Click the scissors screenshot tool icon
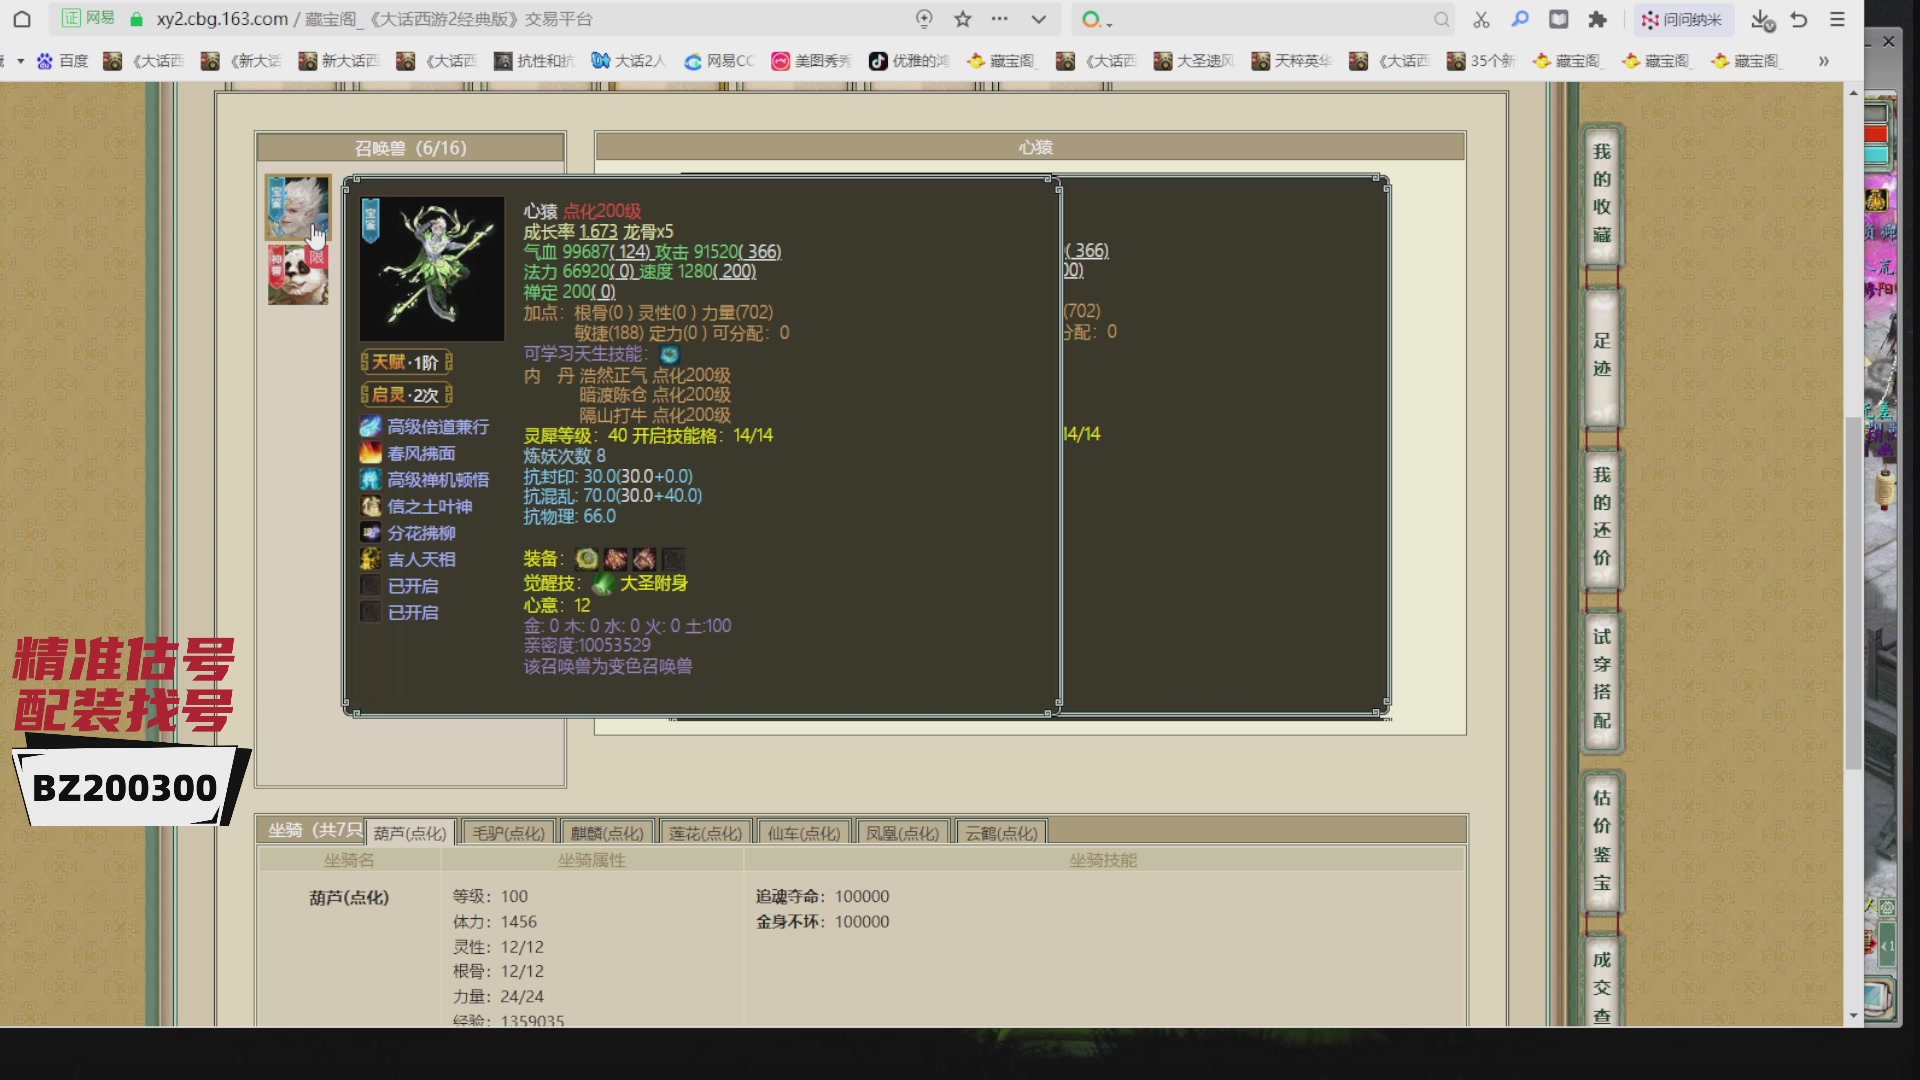 click(x=1481, y=19)
